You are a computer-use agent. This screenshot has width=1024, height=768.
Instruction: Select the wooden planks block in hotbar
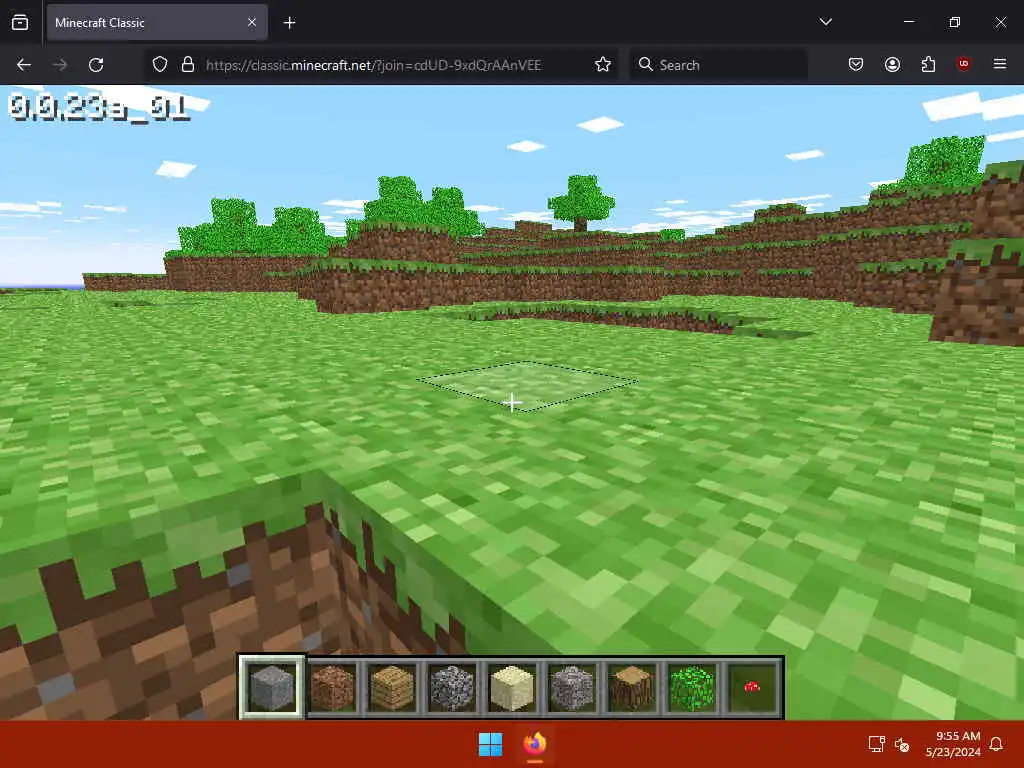click(392, 687)
